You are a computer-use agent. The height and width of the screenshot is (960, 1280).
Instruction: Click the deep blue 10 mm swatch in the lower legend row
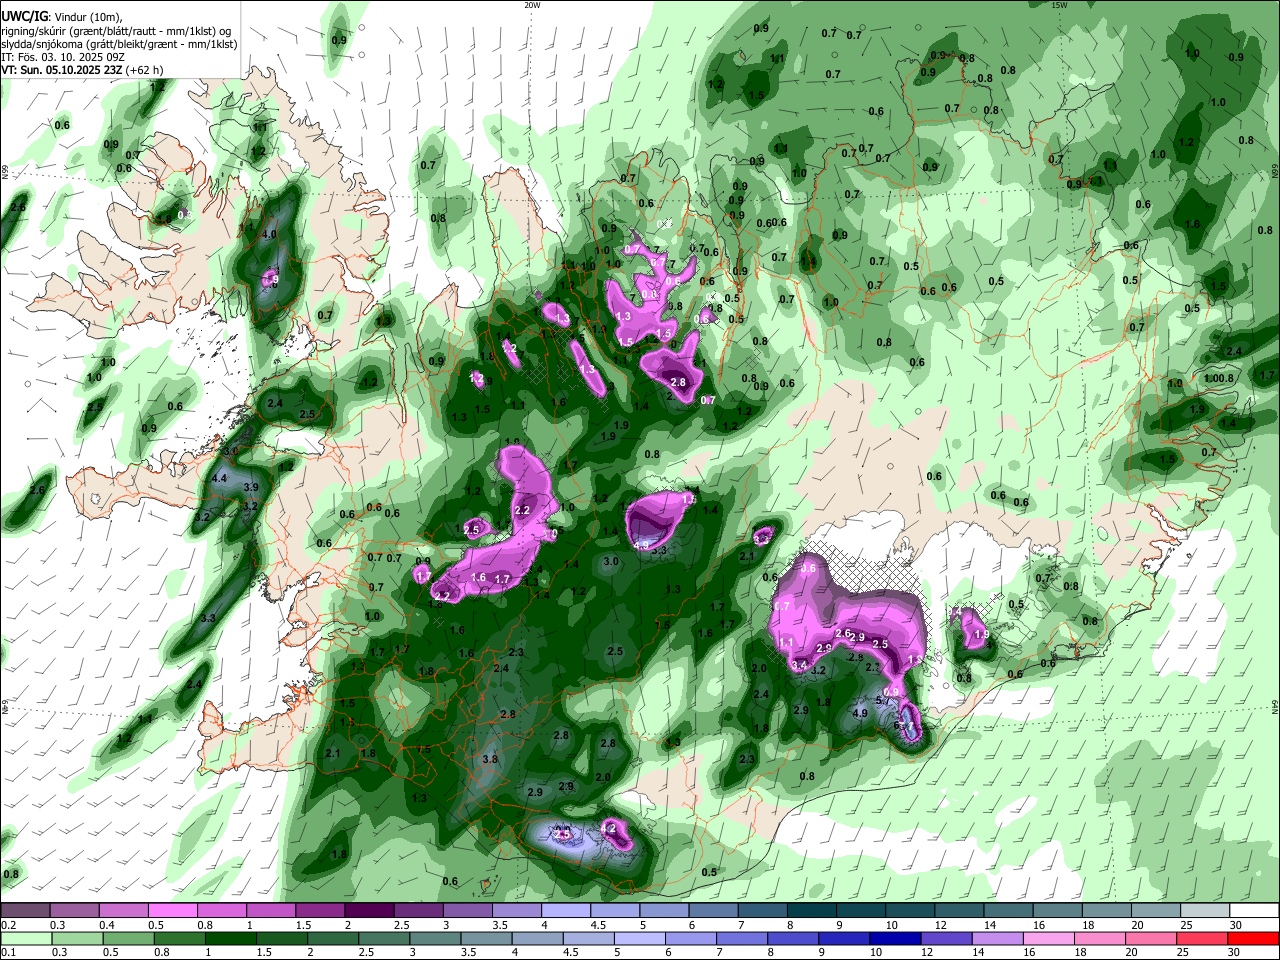896,938
